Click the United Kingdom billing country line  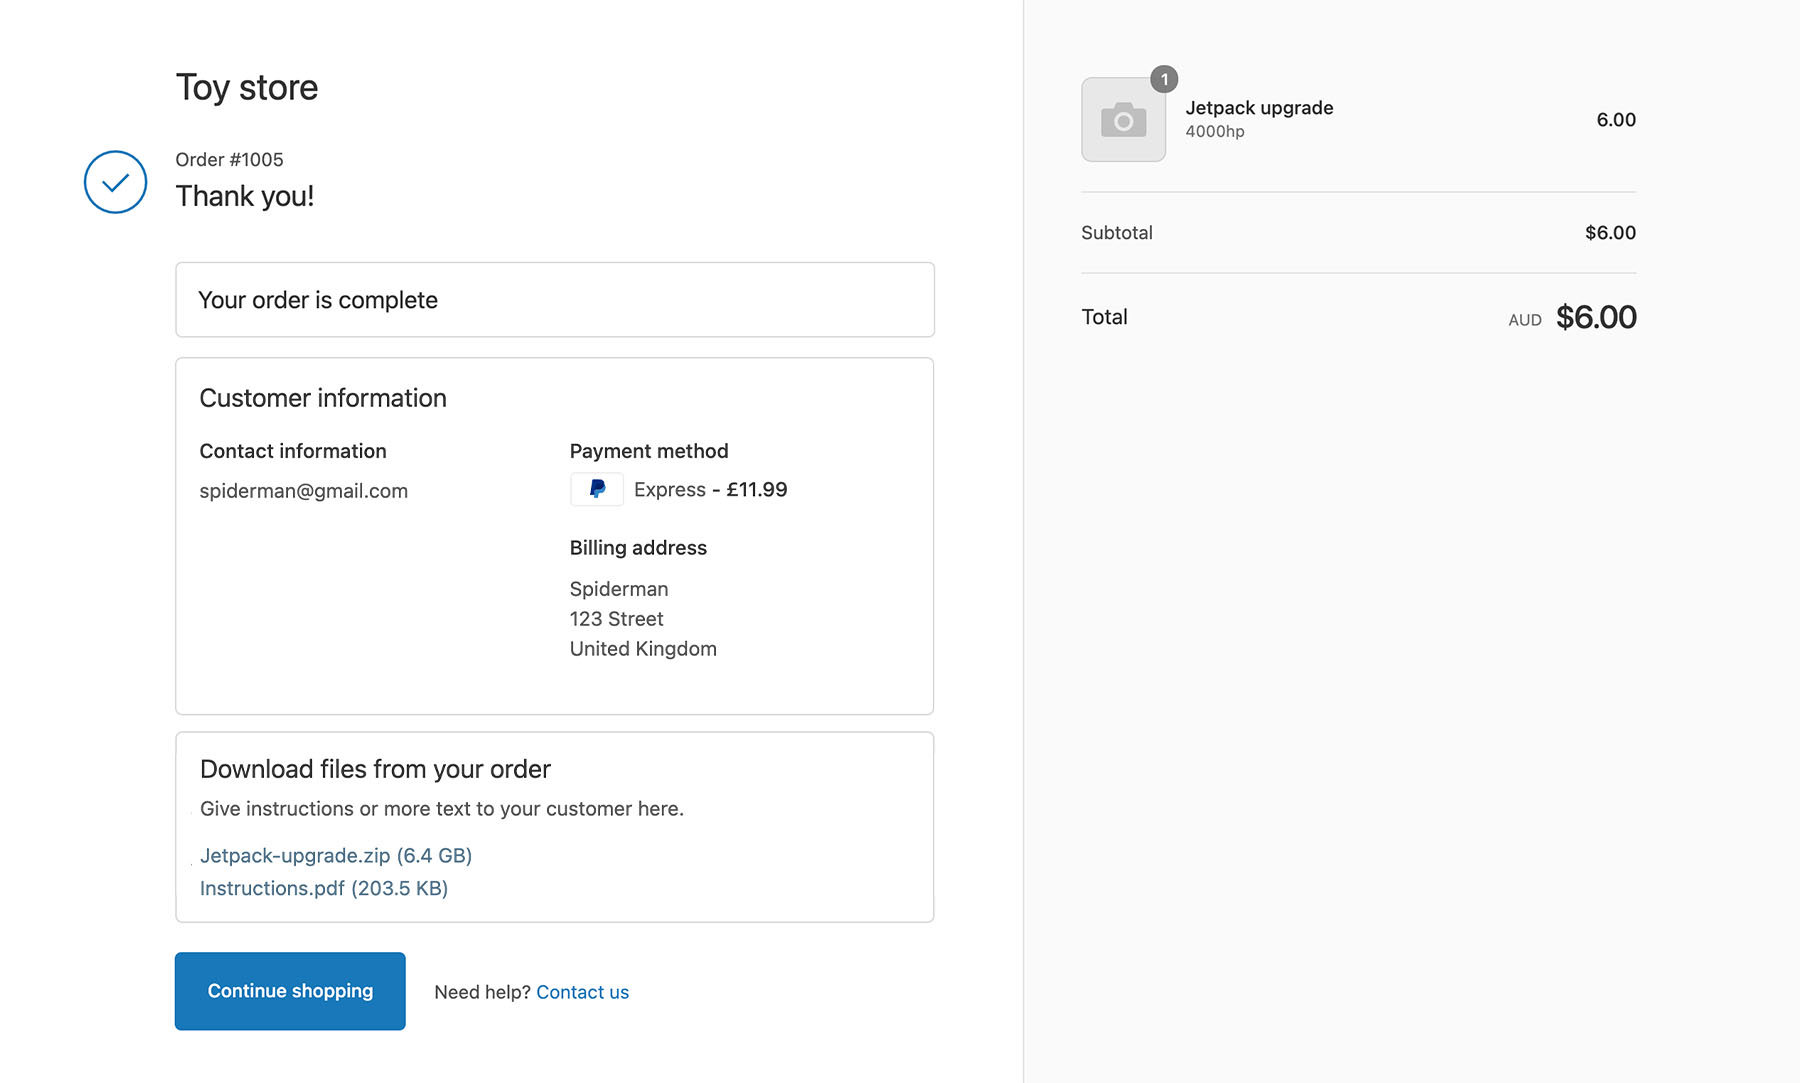pyautogui.click(x=643, y=649)
